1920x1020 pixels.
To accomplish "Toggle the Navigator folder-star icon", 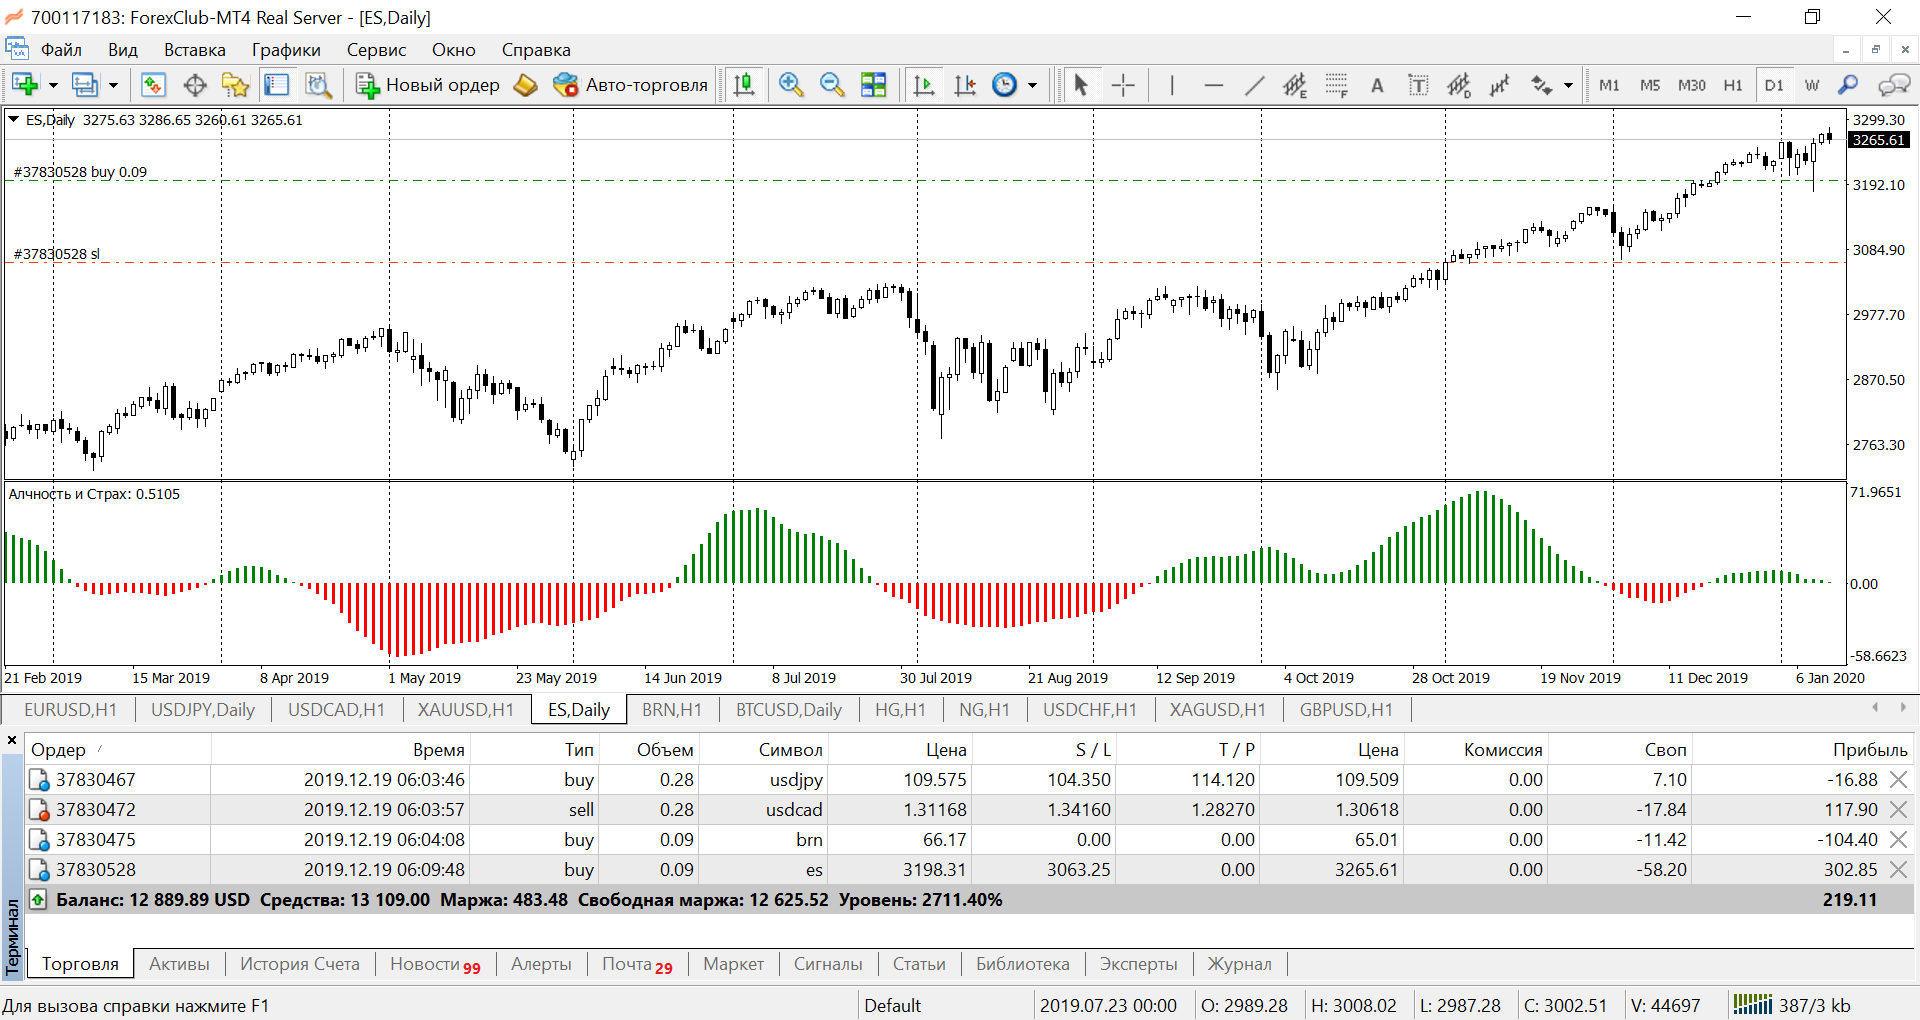I will pos(236,85).
